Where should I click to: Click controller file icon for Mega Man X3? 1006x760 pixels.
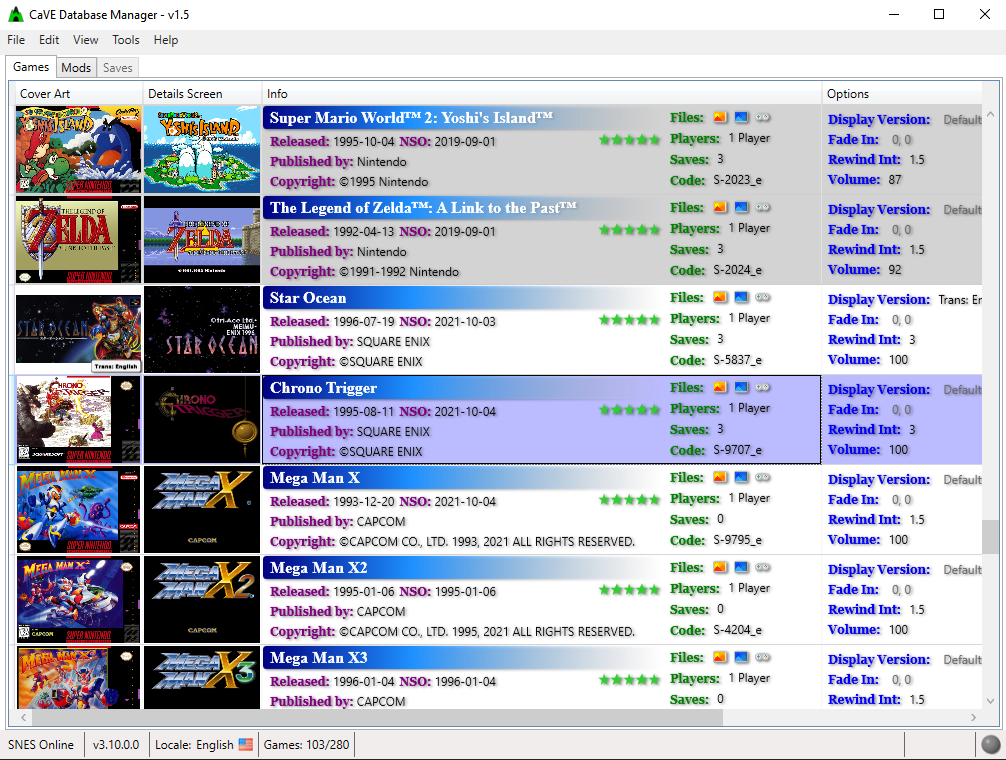[x=762, y=657]
